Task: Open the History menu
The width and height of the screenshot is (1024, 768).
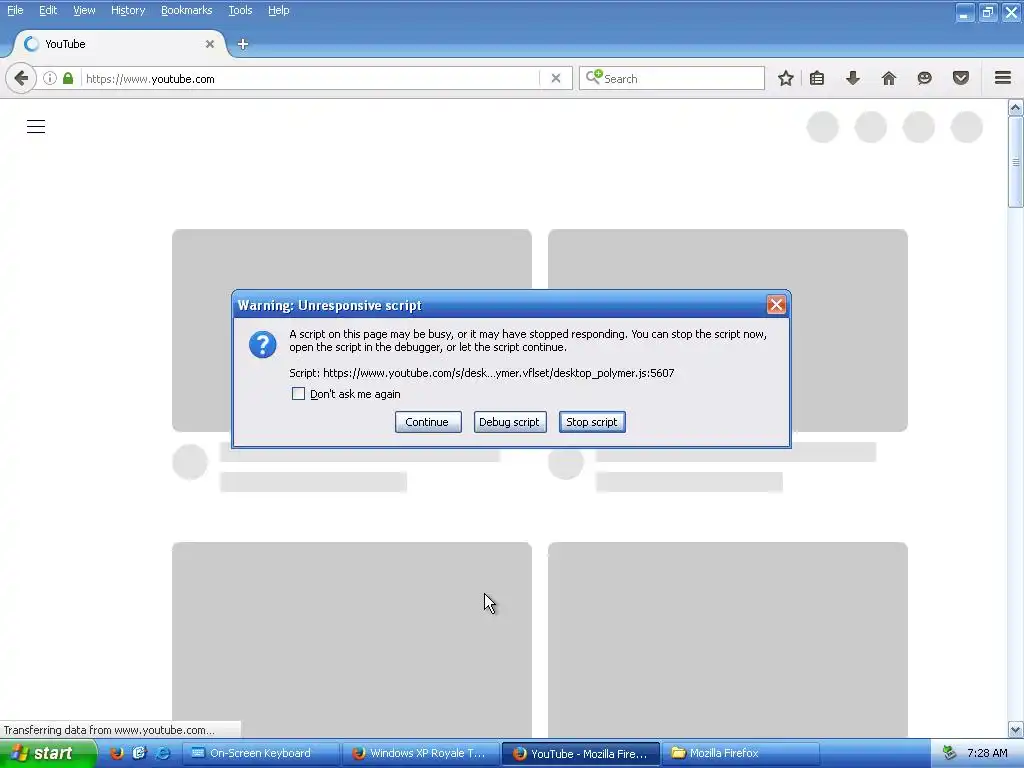Action: pos(128,10)
